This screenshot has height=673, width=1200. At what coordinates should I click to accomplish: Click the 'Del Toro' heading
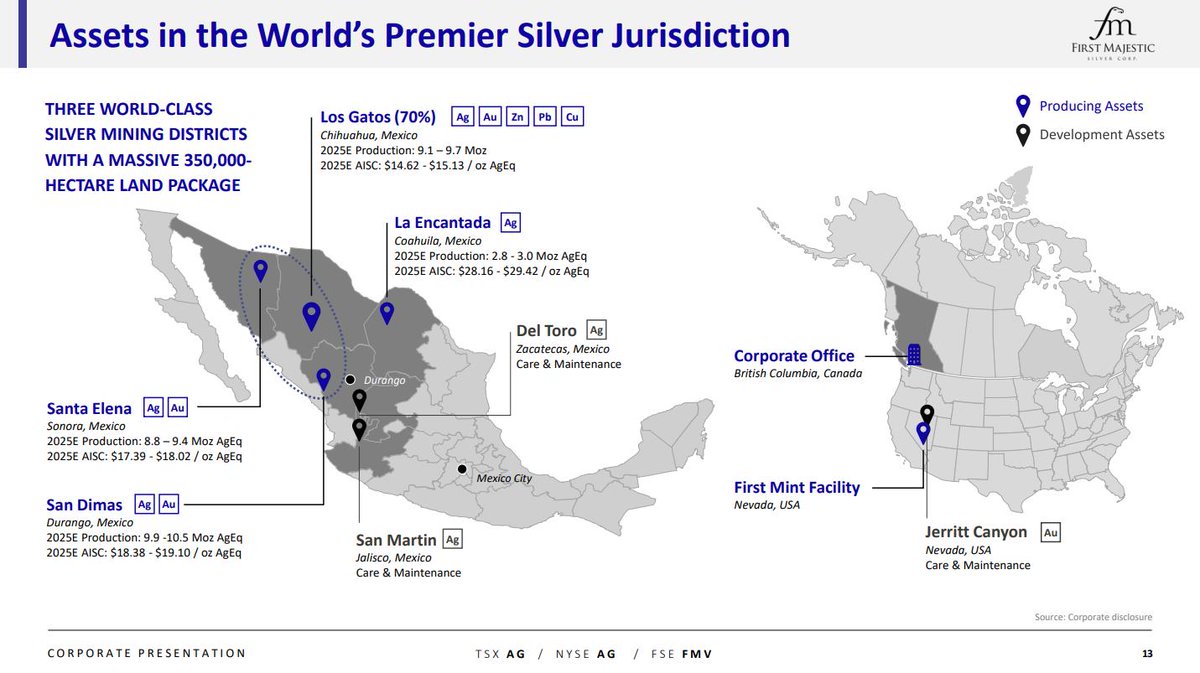[546, 330]
